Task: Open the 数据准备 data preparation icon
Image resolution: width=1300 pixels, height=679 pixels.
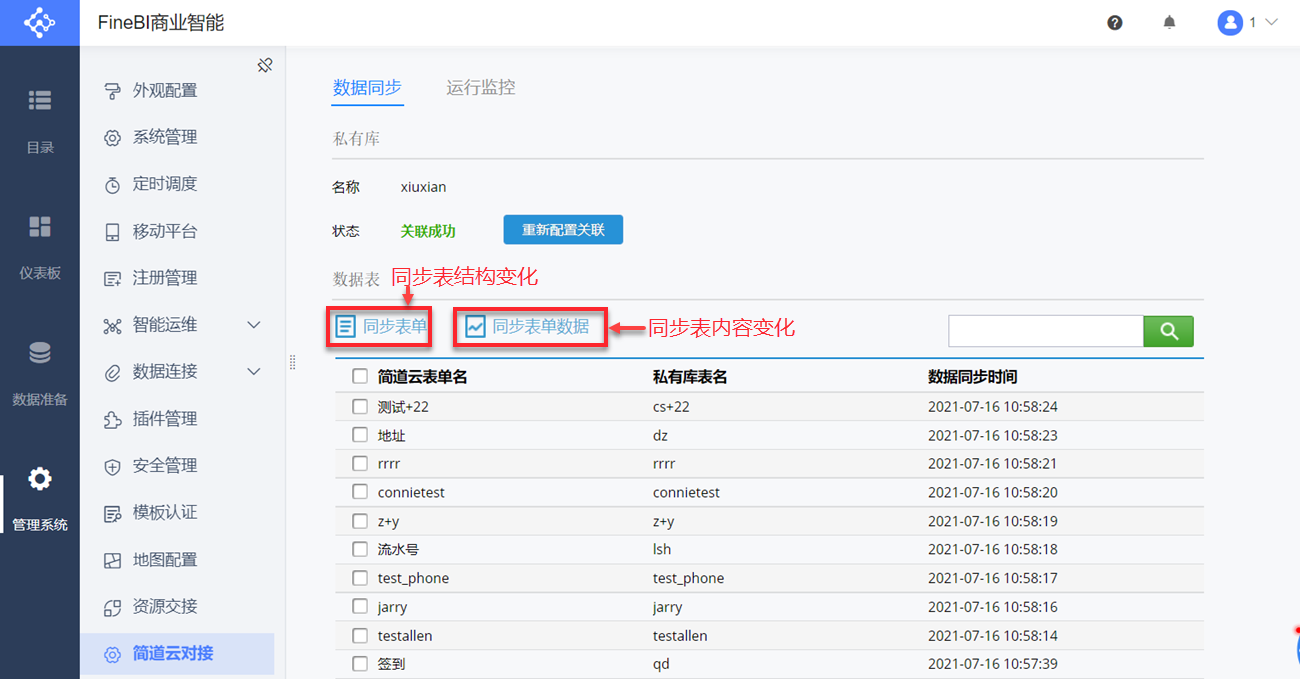Action: (x=40, y=353)
